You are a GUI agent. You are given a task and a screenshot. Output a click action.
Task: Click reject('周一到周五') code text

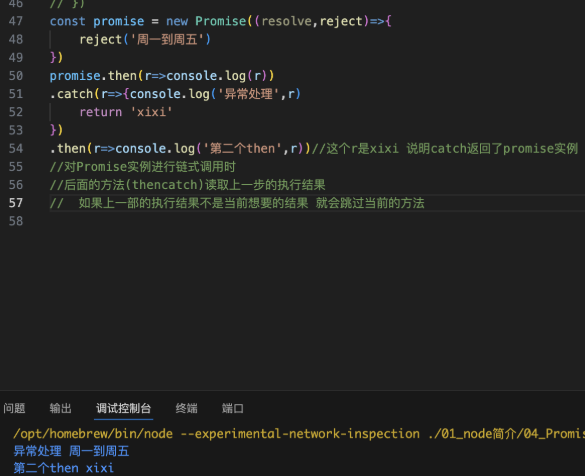[x=145, y=40]
